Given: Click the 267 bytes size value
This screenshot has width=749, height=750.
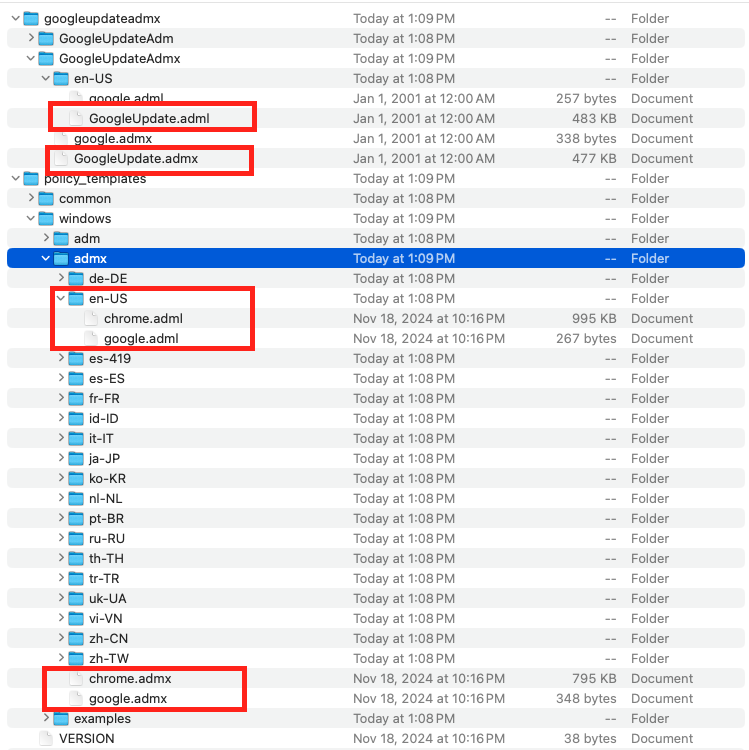Looking at the screenshot, I should [586, 339].
